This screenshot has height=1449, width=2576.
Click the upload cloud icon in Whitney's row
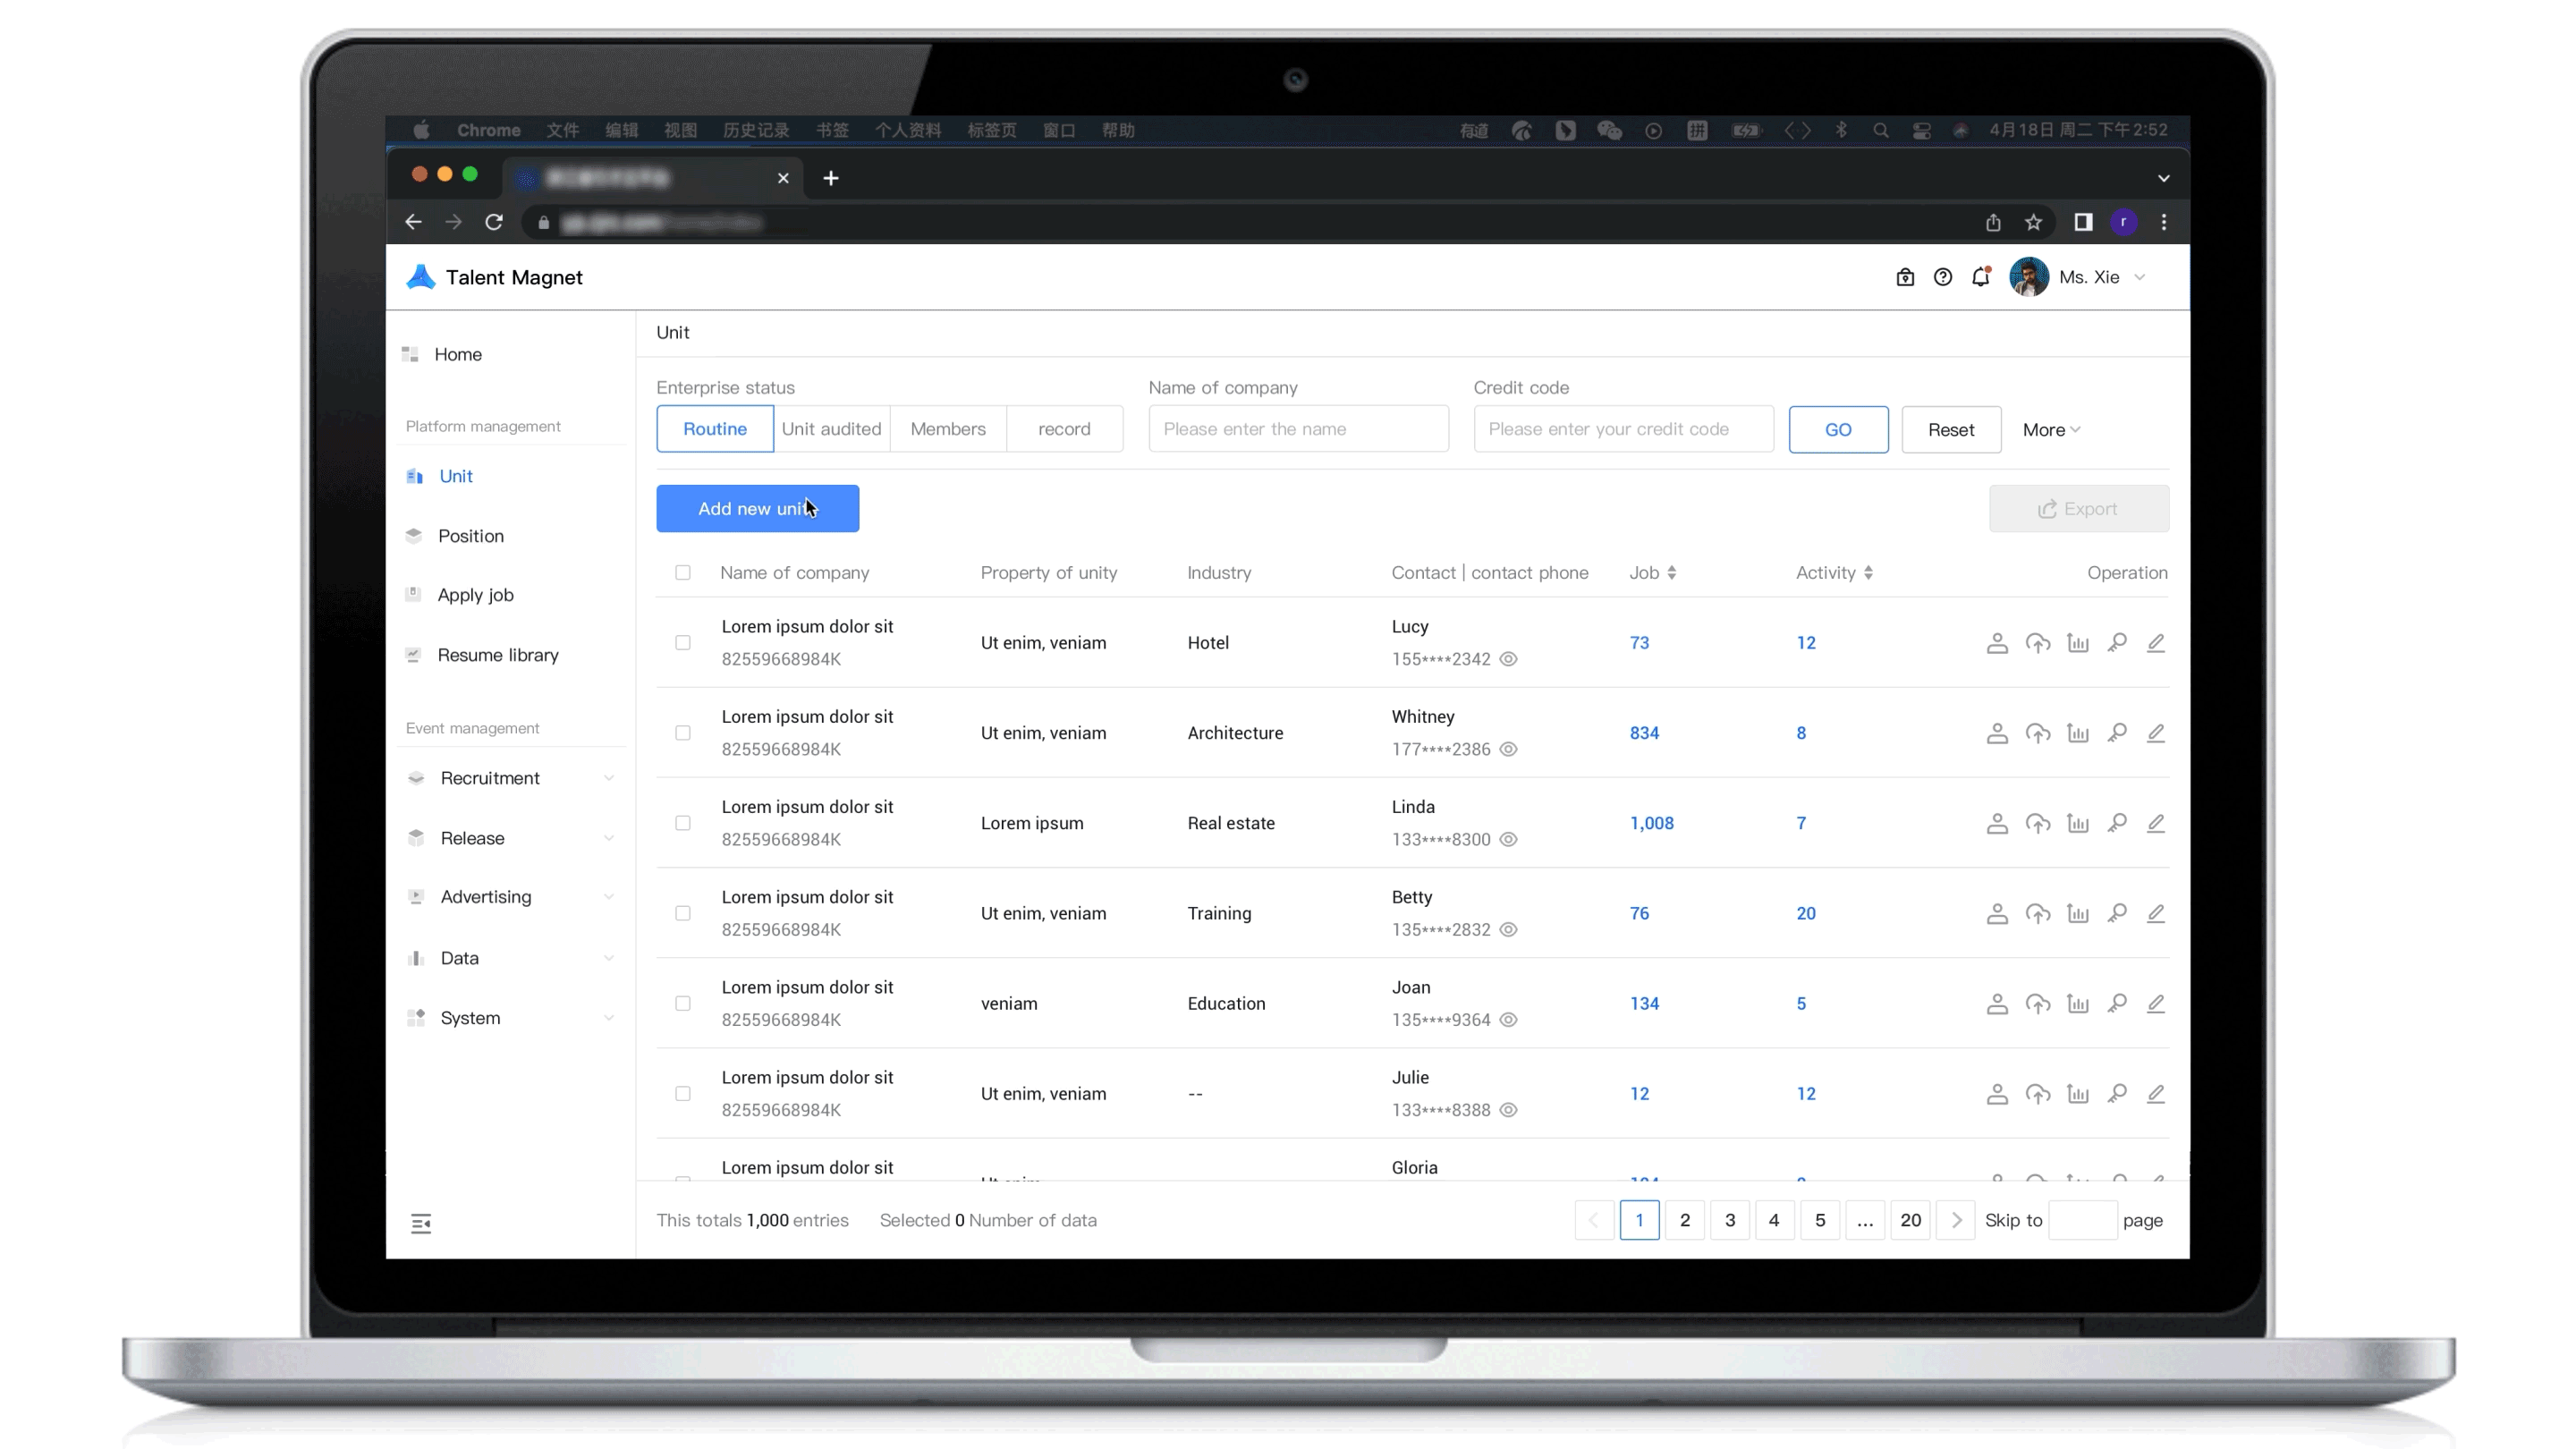2037,733
